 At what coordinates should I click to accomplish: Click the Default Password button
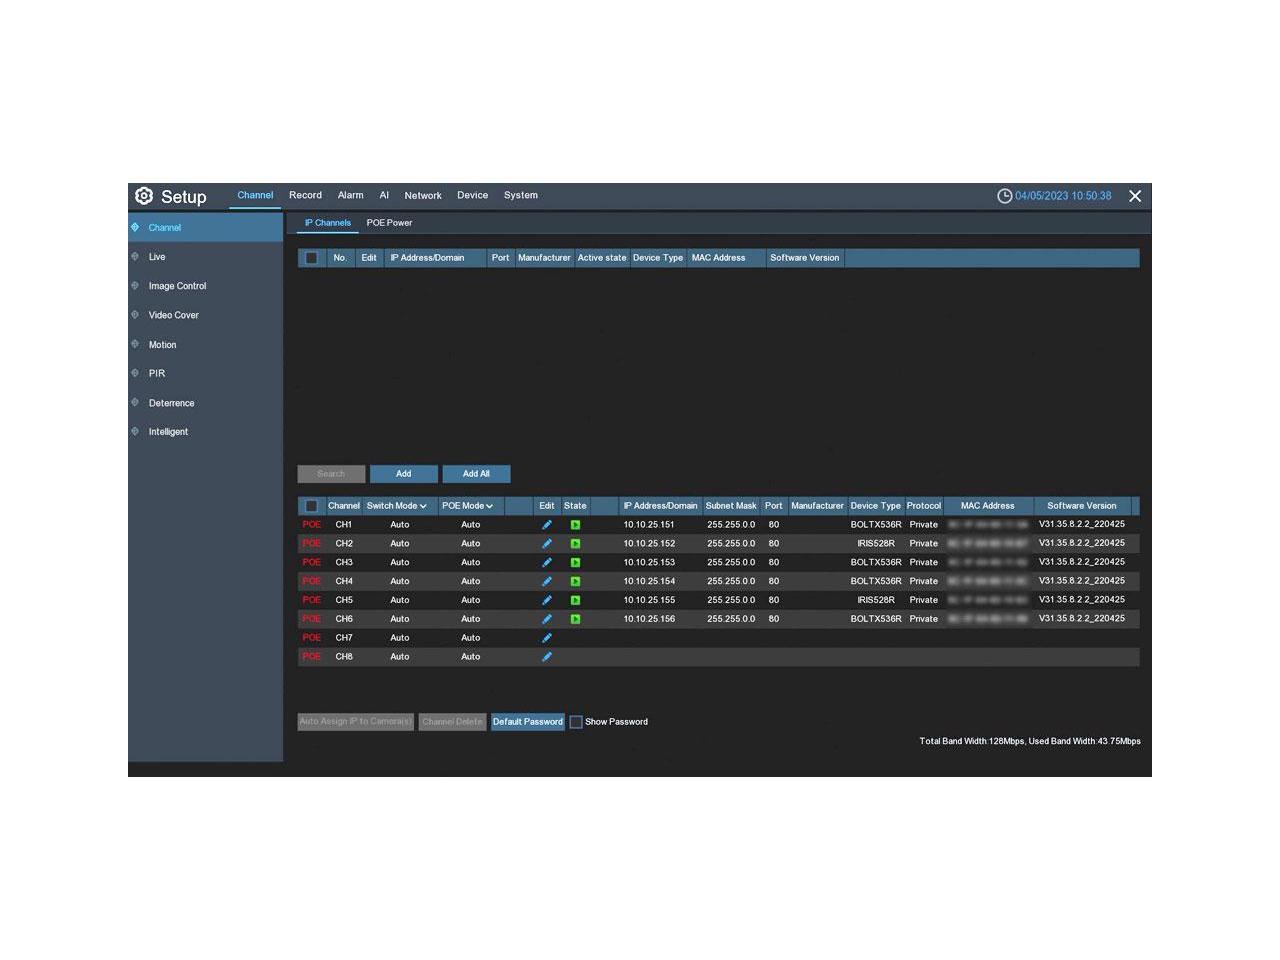coord(527,722)
